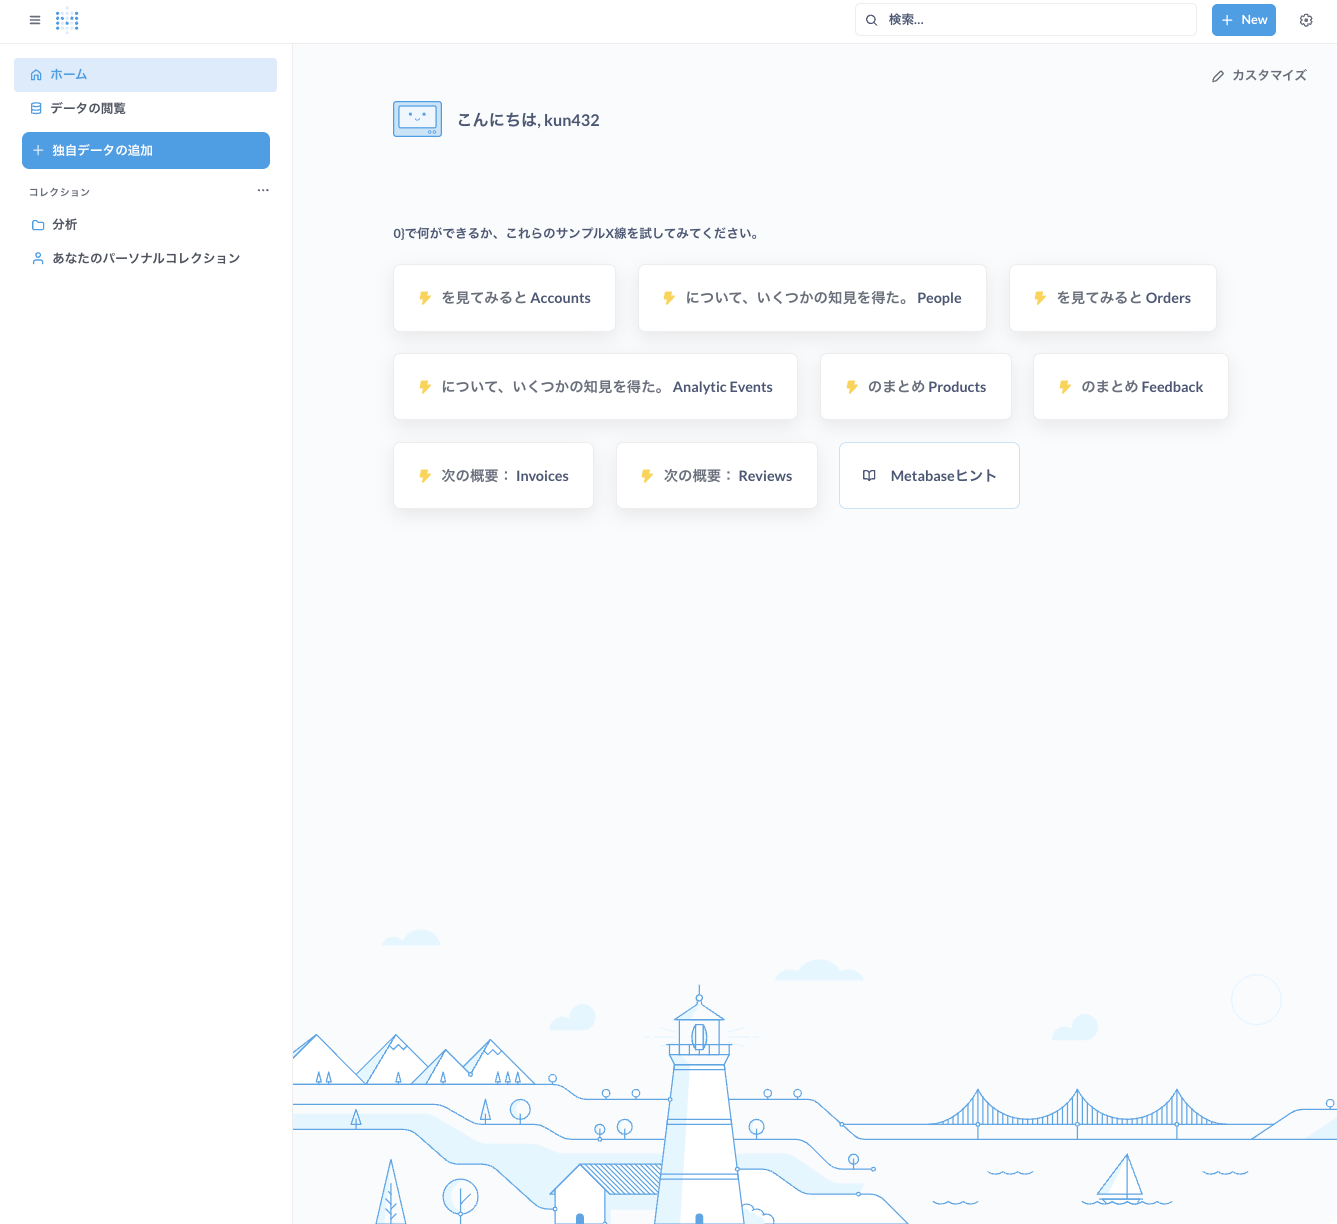Open the 次の概要 Invoices card
1337x1224 pixels.
pyautogui.click(x=493, y=476)
